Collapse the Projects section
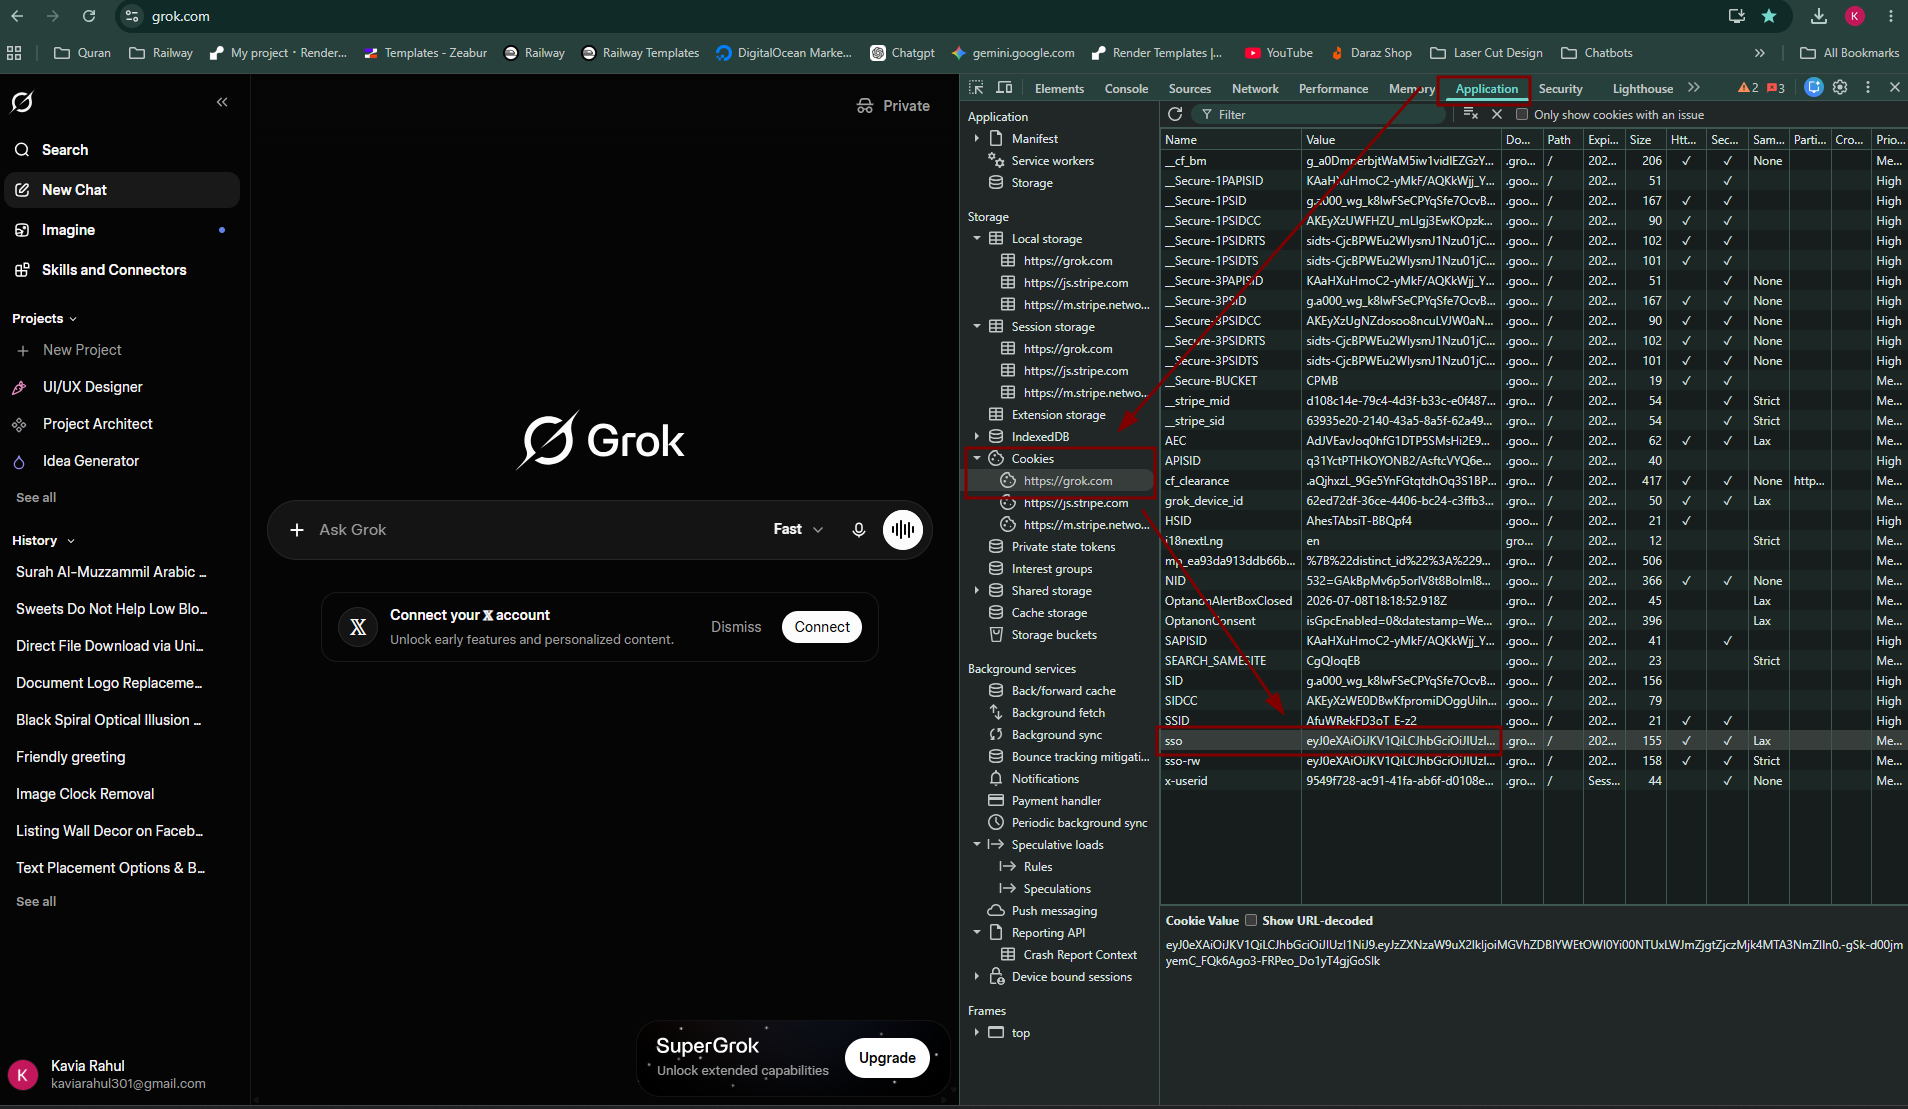 (45, 319)
